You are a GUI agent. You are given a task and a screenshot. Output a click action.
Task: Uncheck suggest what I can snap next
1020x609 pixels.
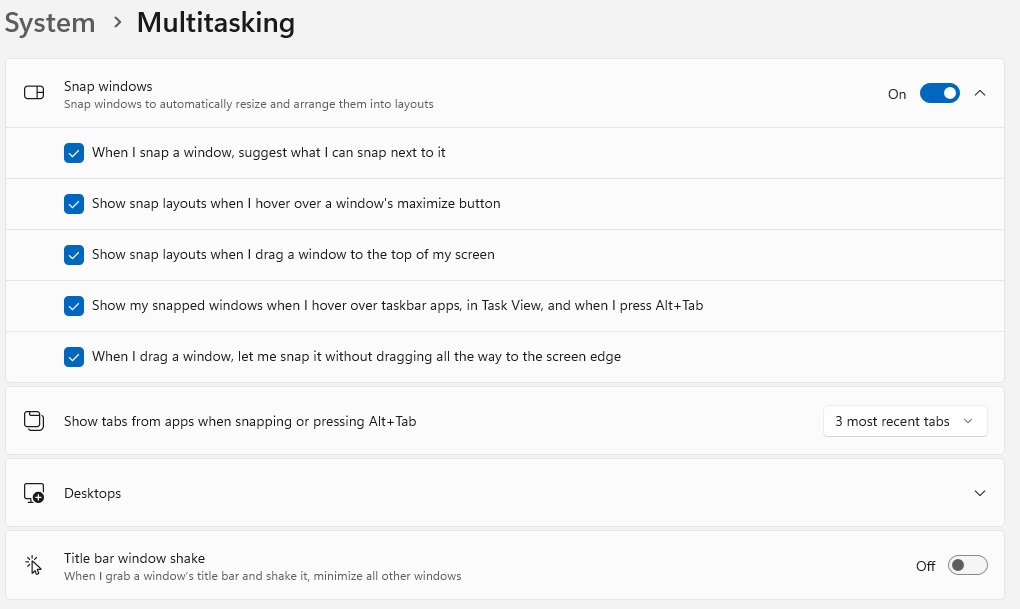(74, 153)
